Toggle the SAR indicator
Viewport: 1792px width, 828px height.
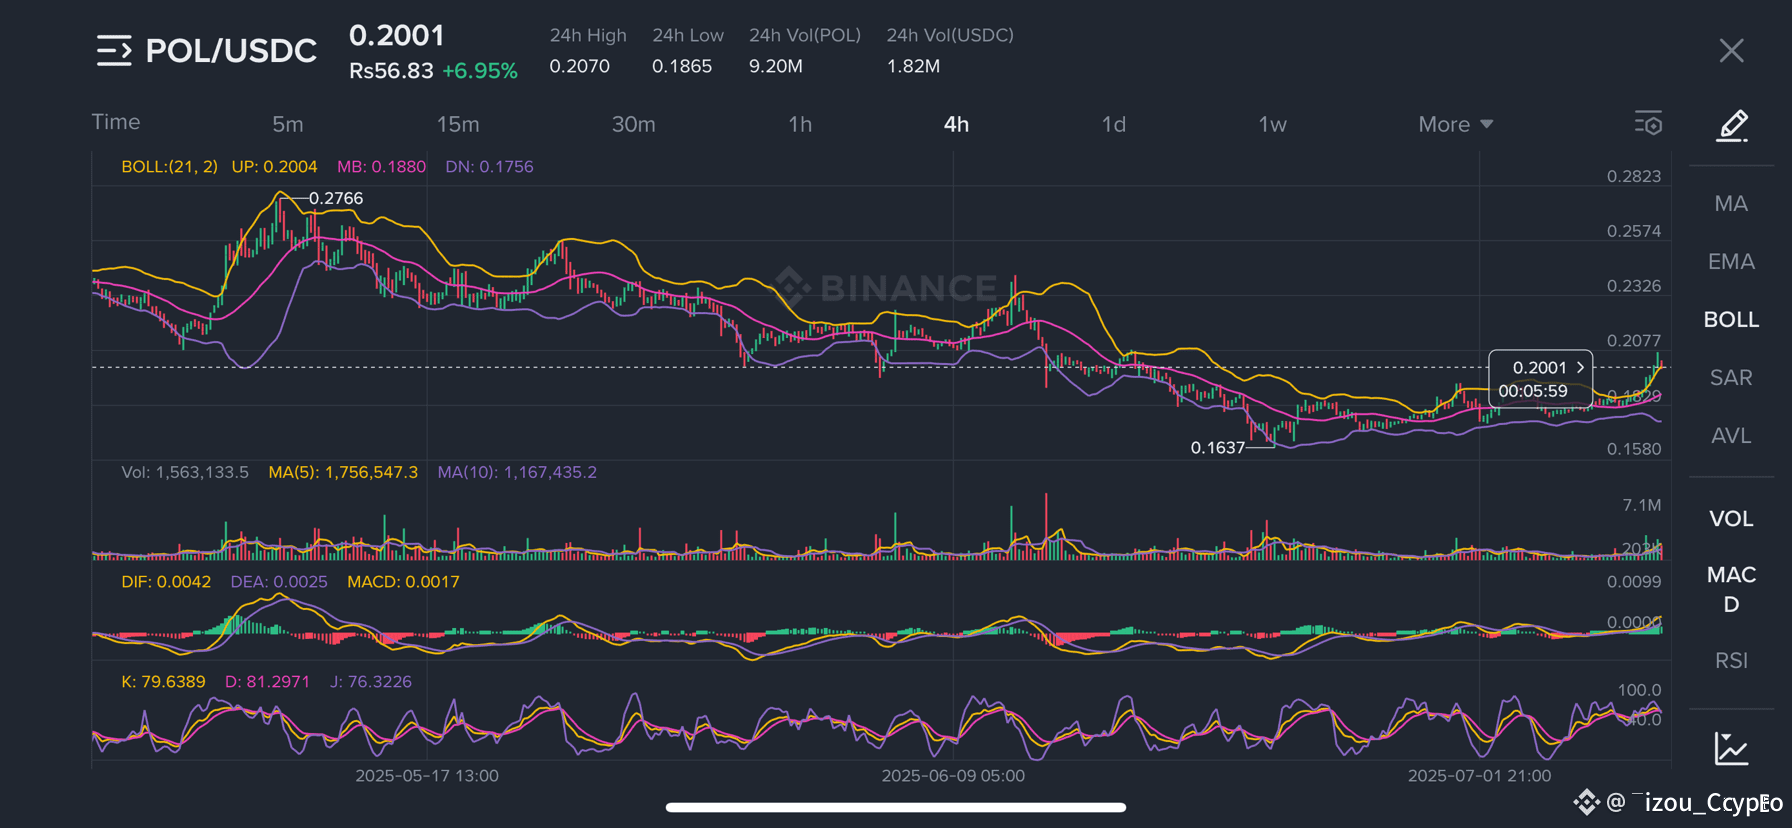point(1731,378)
